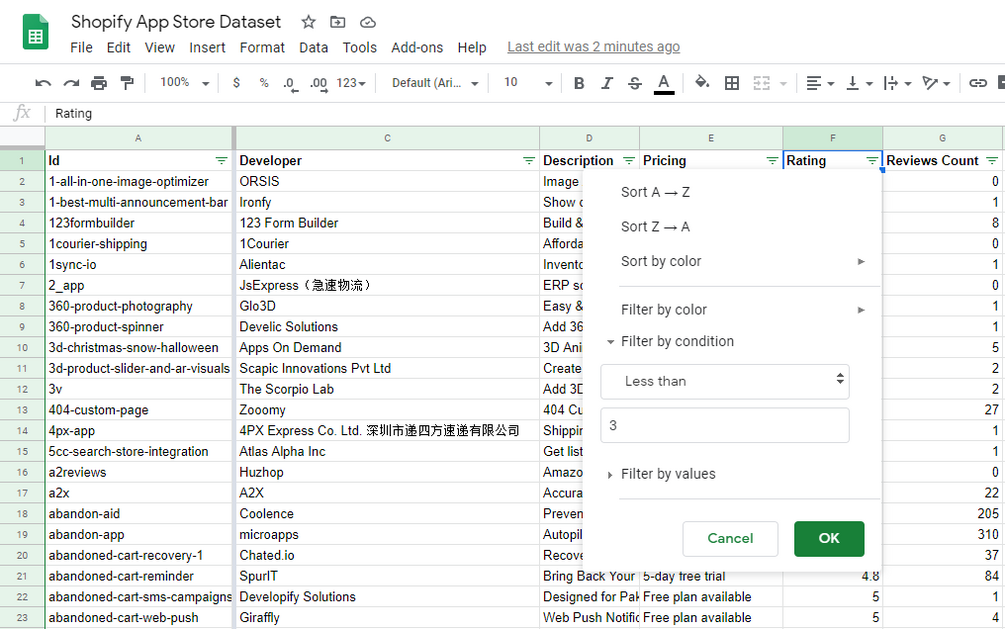Open the Id column filter icon
The image size is (1005, 629).
[x=221, y=161]
